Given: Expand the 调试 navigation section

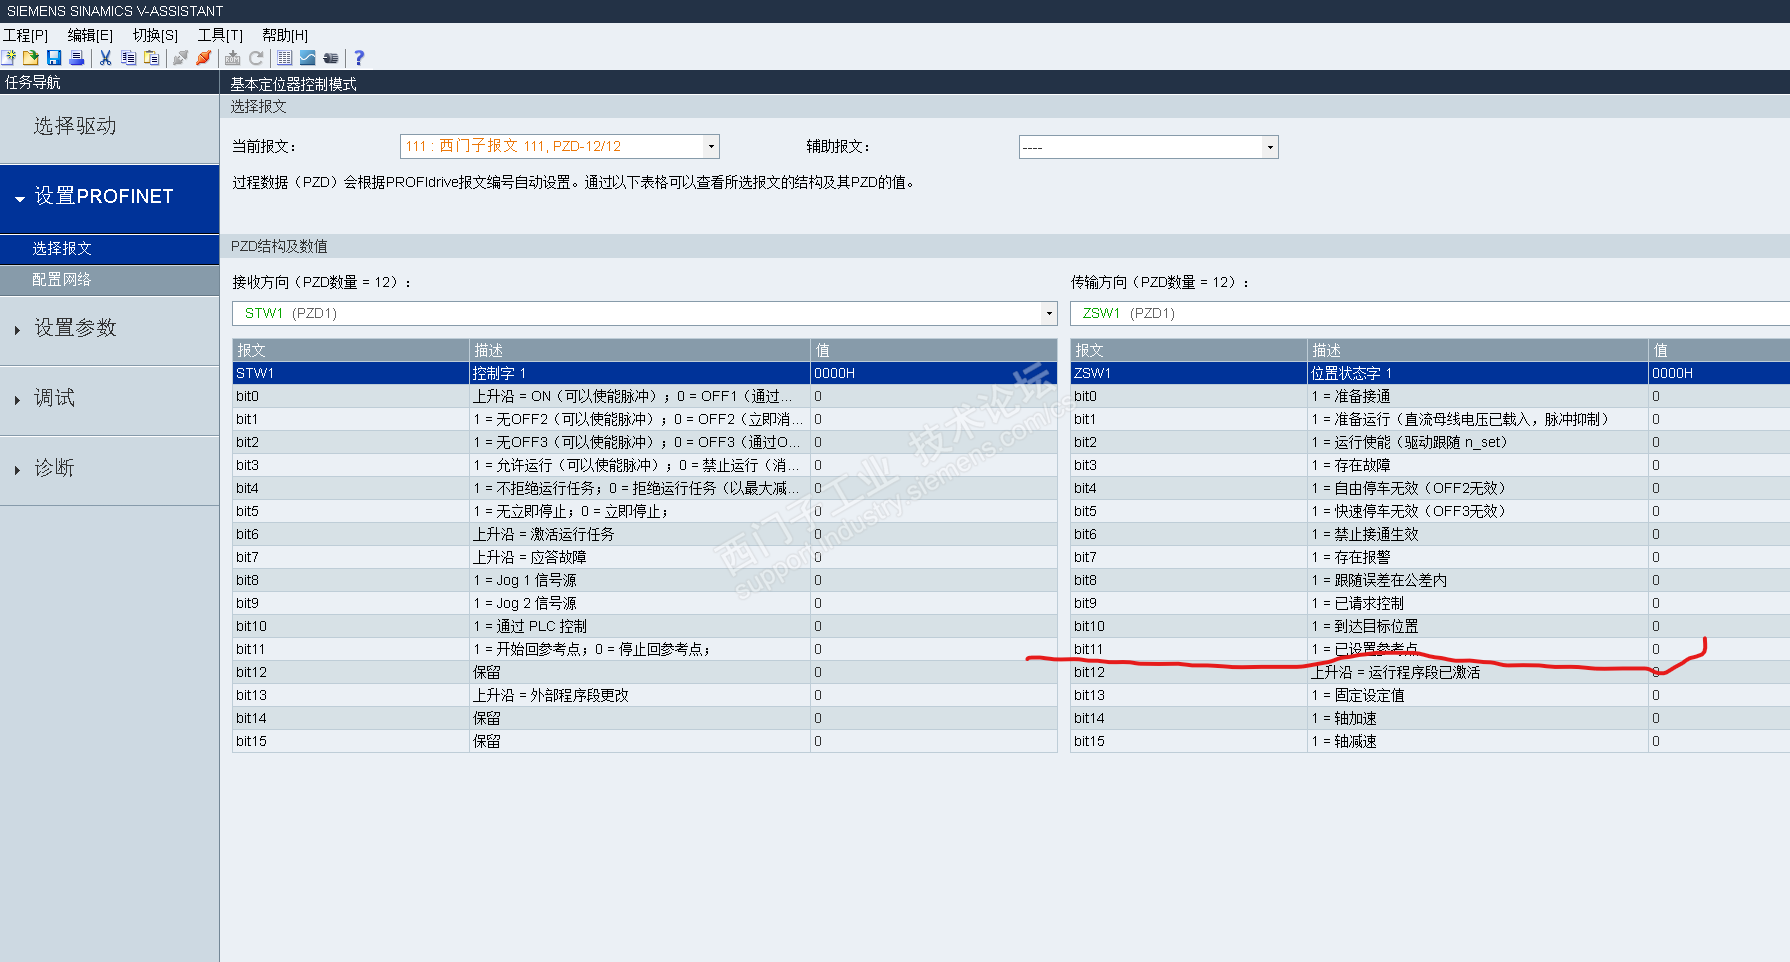Looking at the screenshot, I should pos(109,399).
